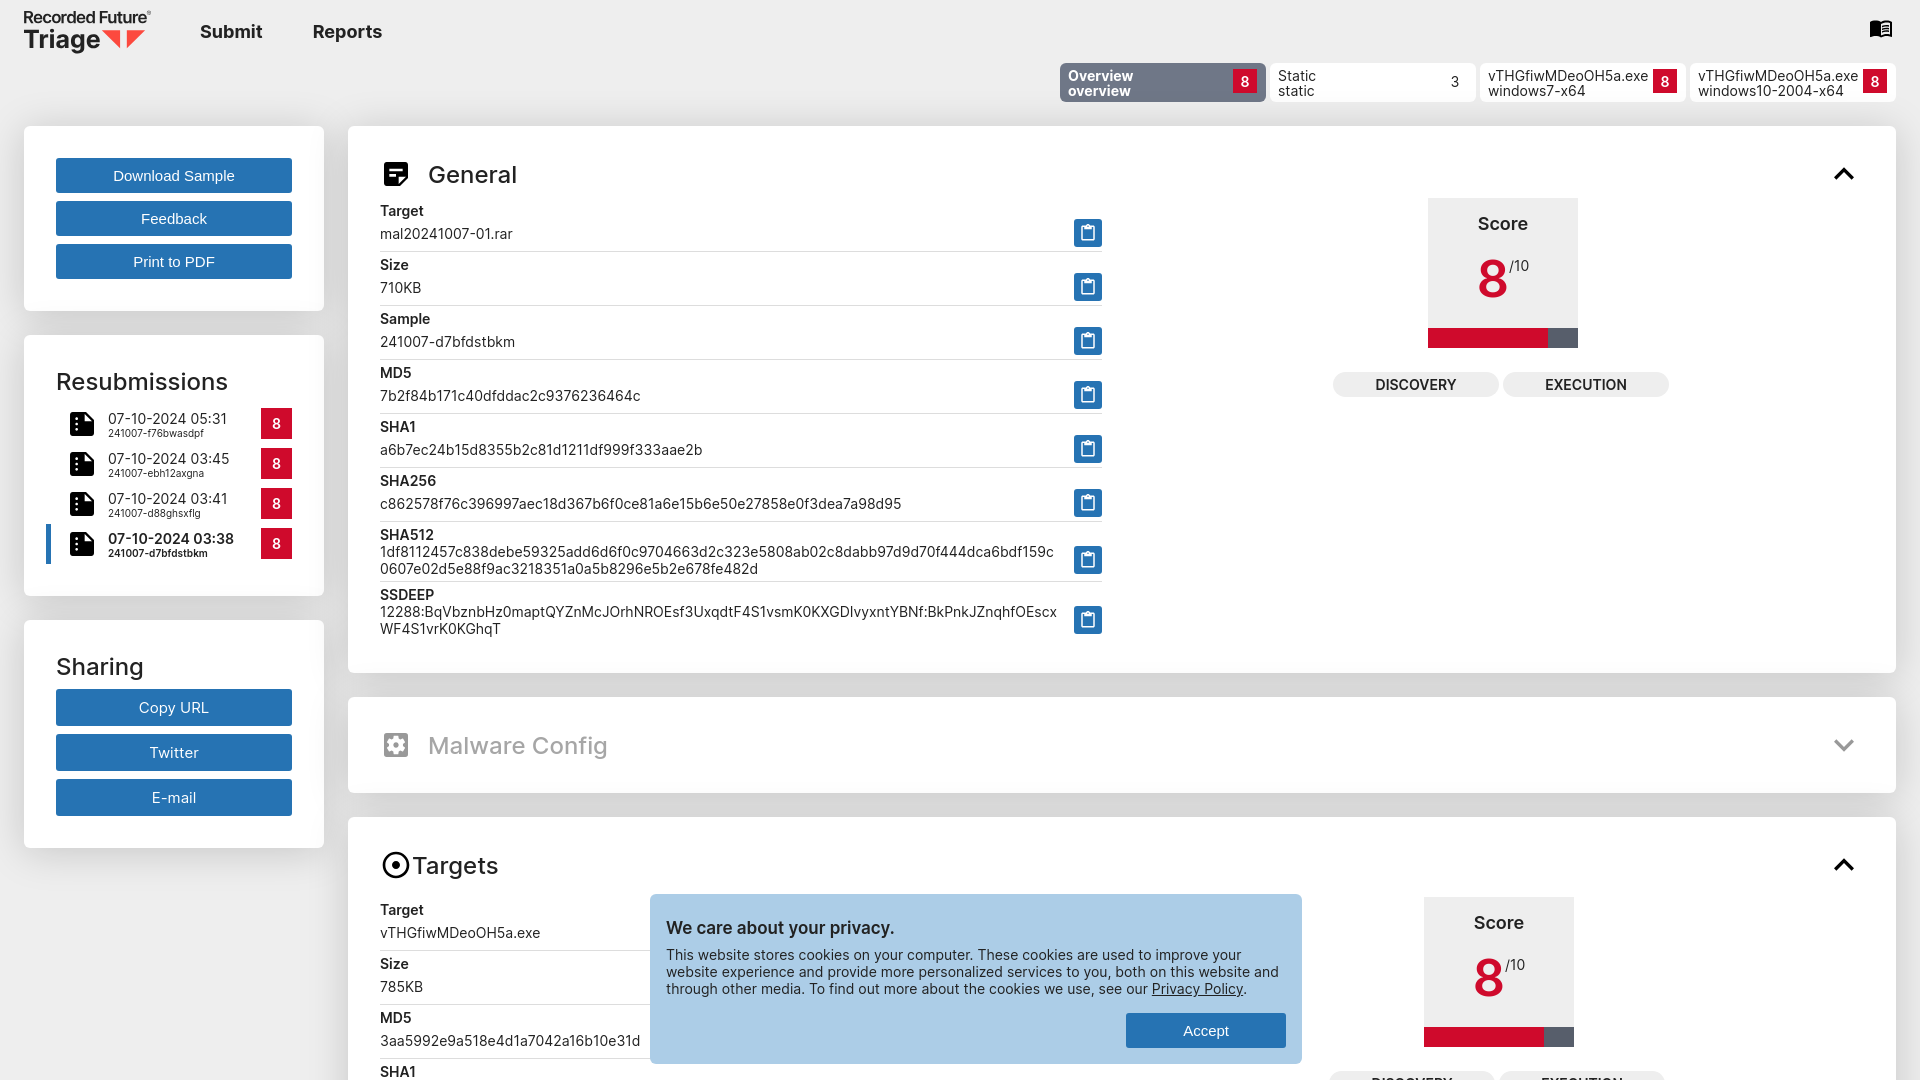Image resolution: width=1920 pixels, height=1080 pixels.
Task: Expand the Malware Config section
Action: click(x=1844, y=745)
